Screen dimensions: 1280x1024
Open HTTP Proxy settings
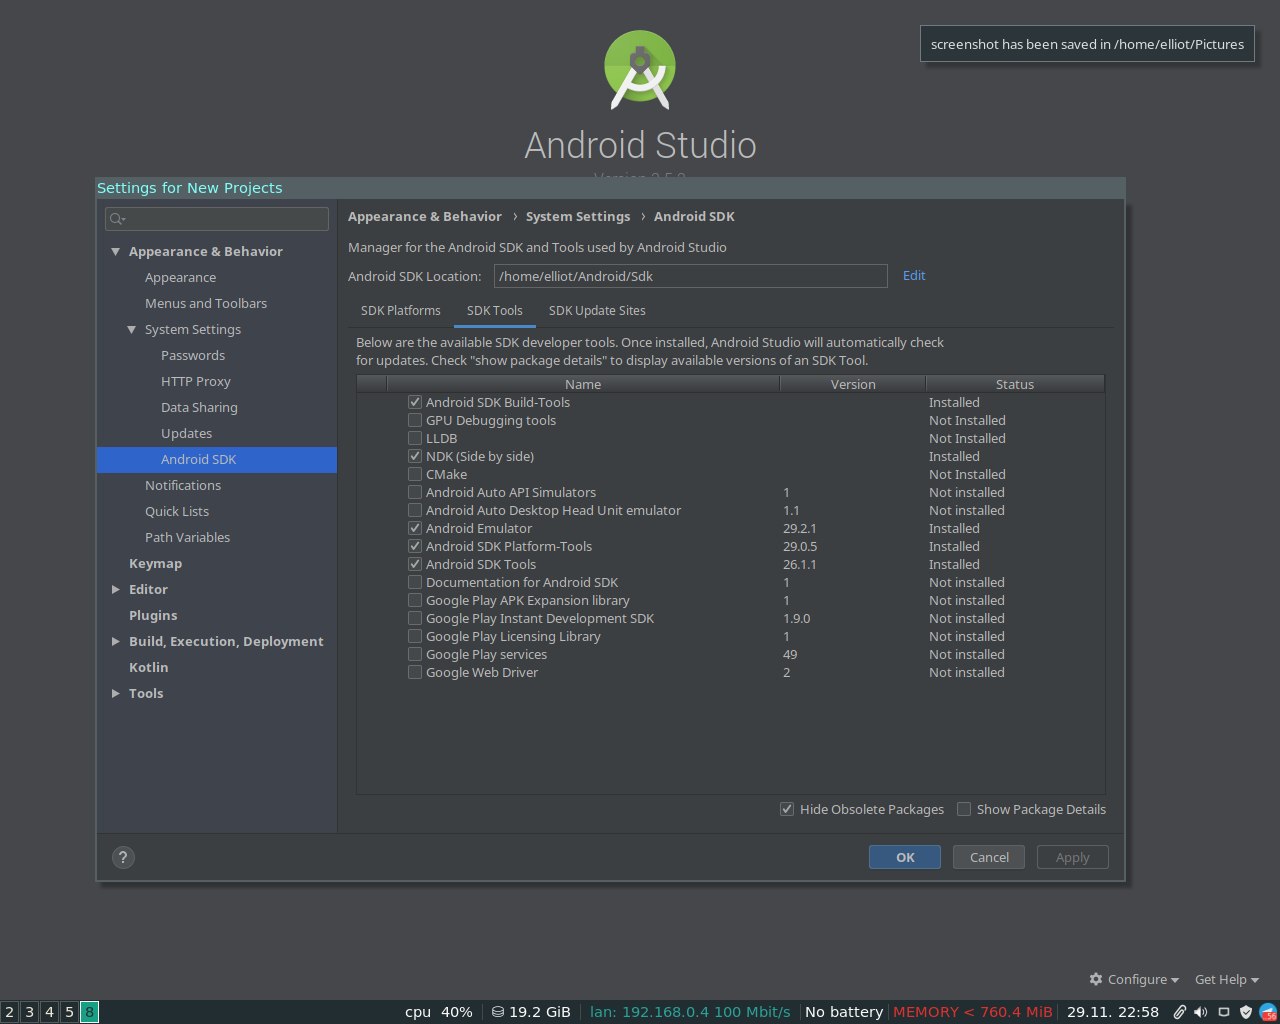pyautogui.click(x=196, y=381)
